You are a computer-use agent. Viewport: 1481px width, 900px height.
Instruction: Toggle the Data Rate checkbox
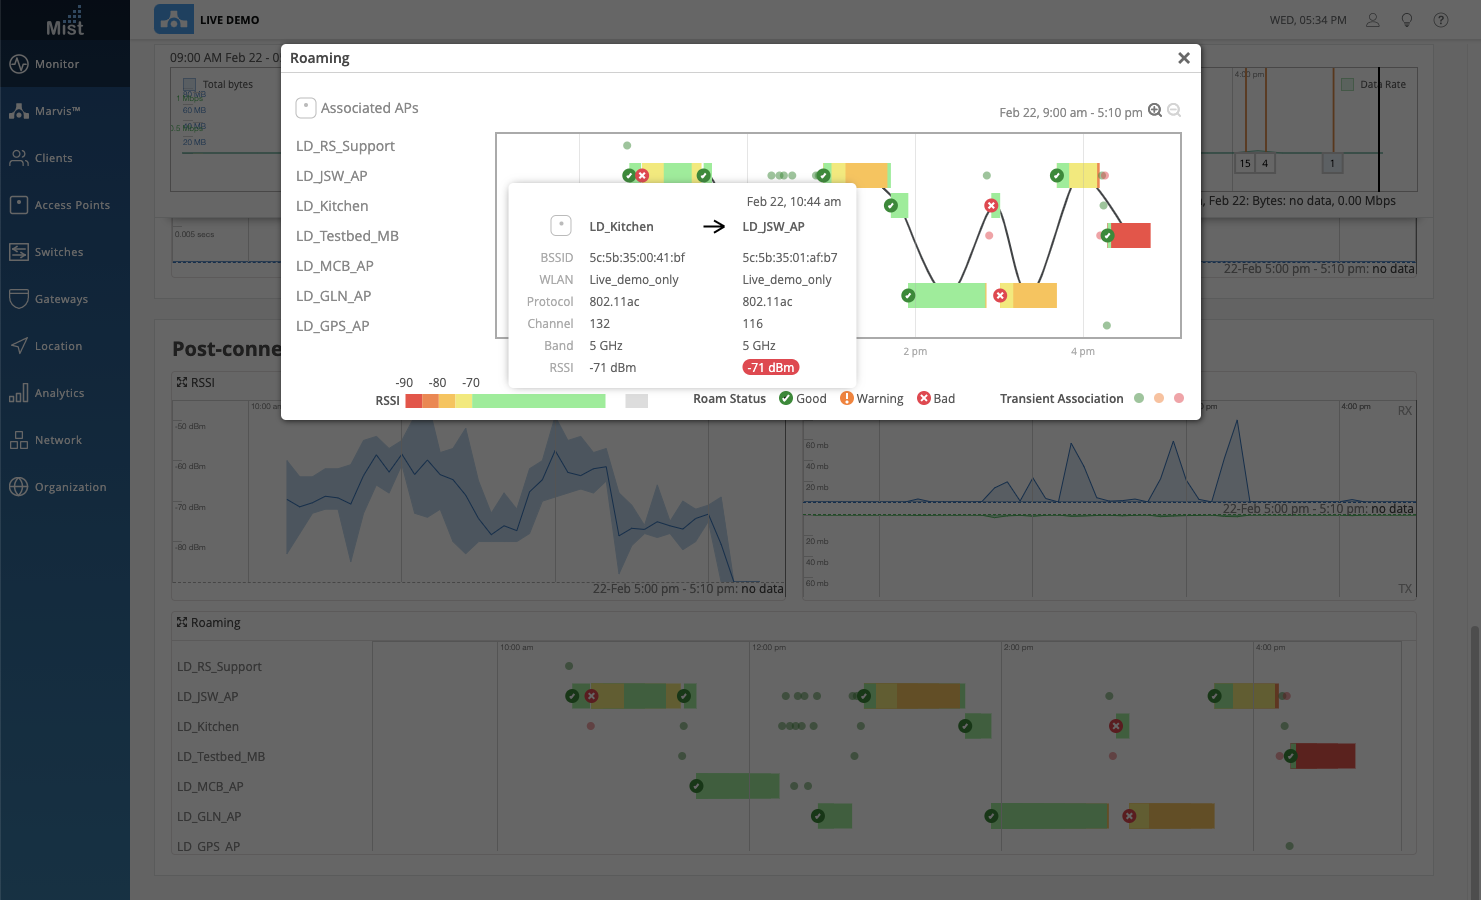[1347, 85]
